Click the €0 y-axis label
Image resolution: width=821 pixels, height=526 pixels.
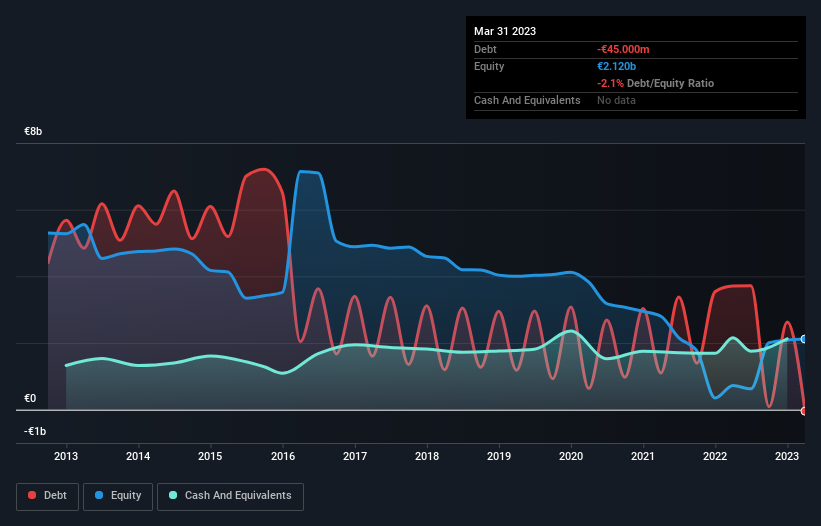coord(30,398)
